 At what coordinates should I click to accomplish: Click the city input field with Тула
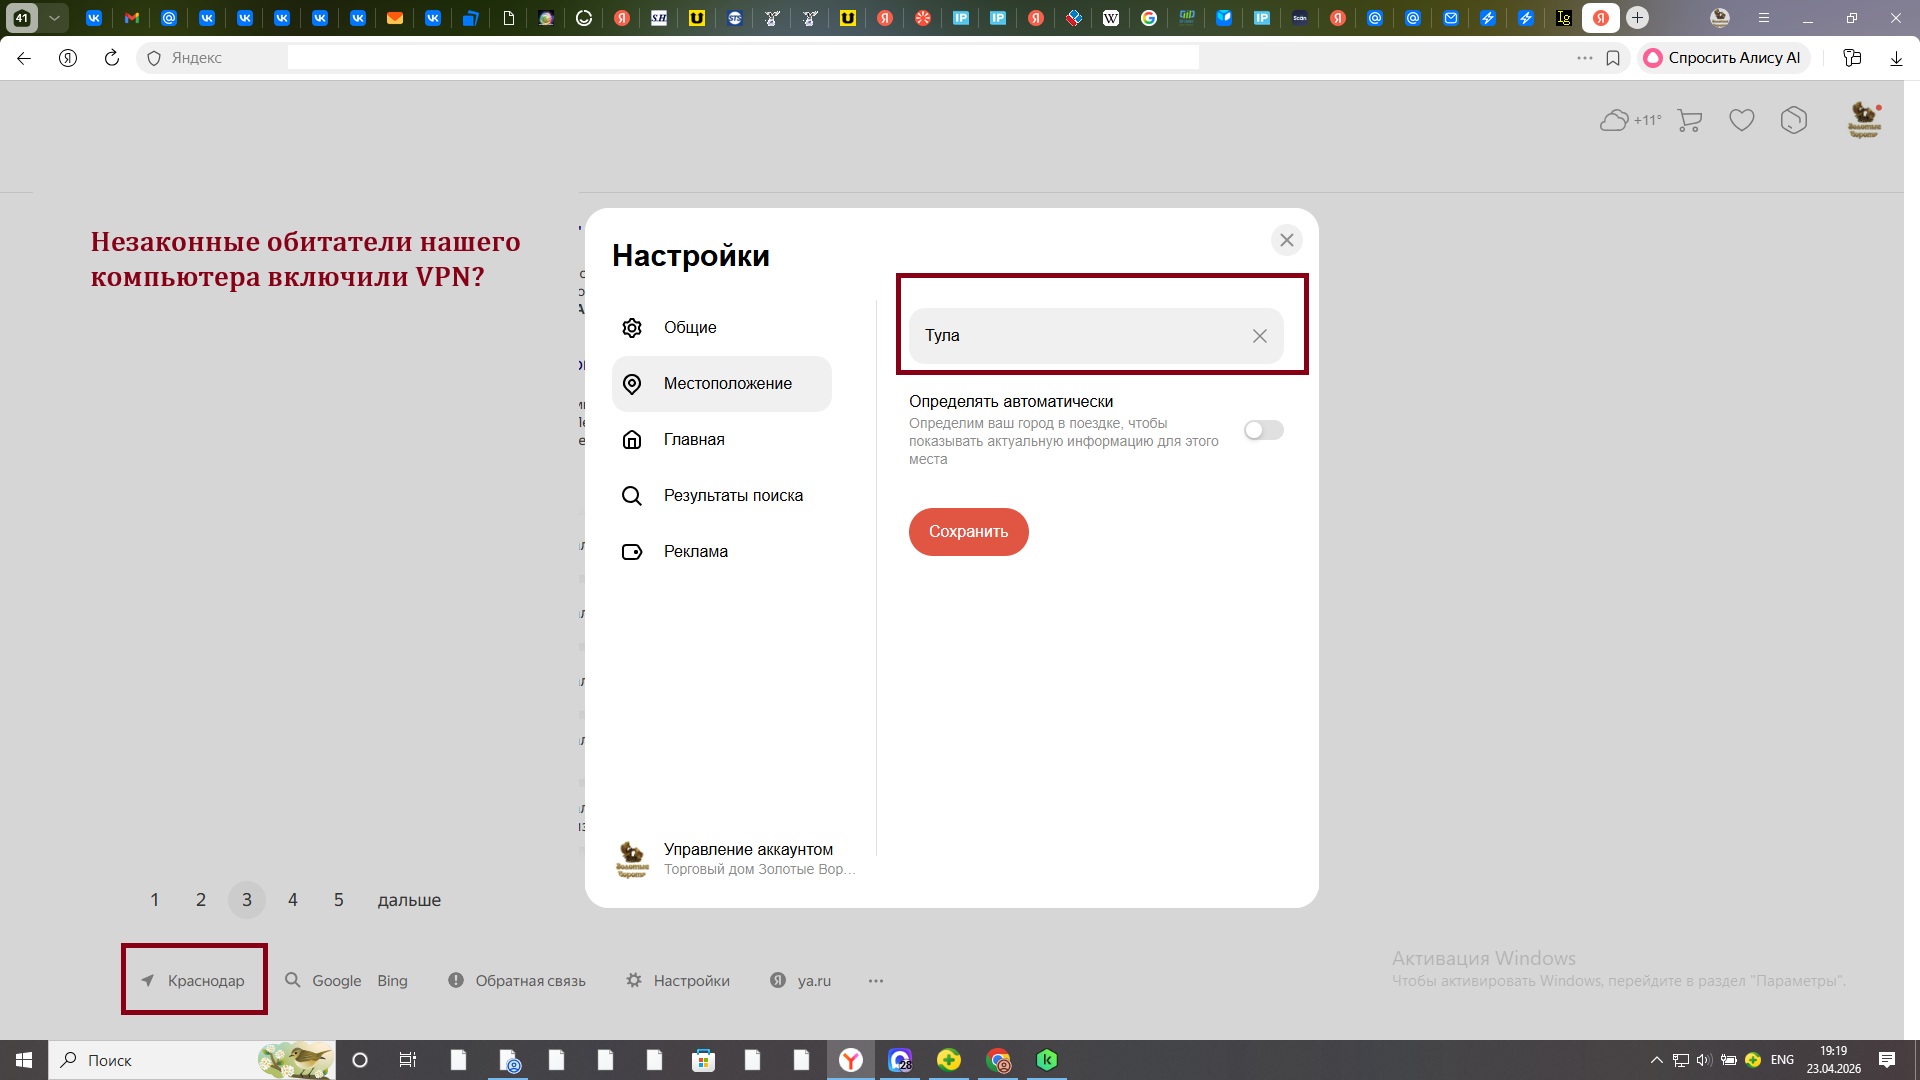tap(1080, 336)
